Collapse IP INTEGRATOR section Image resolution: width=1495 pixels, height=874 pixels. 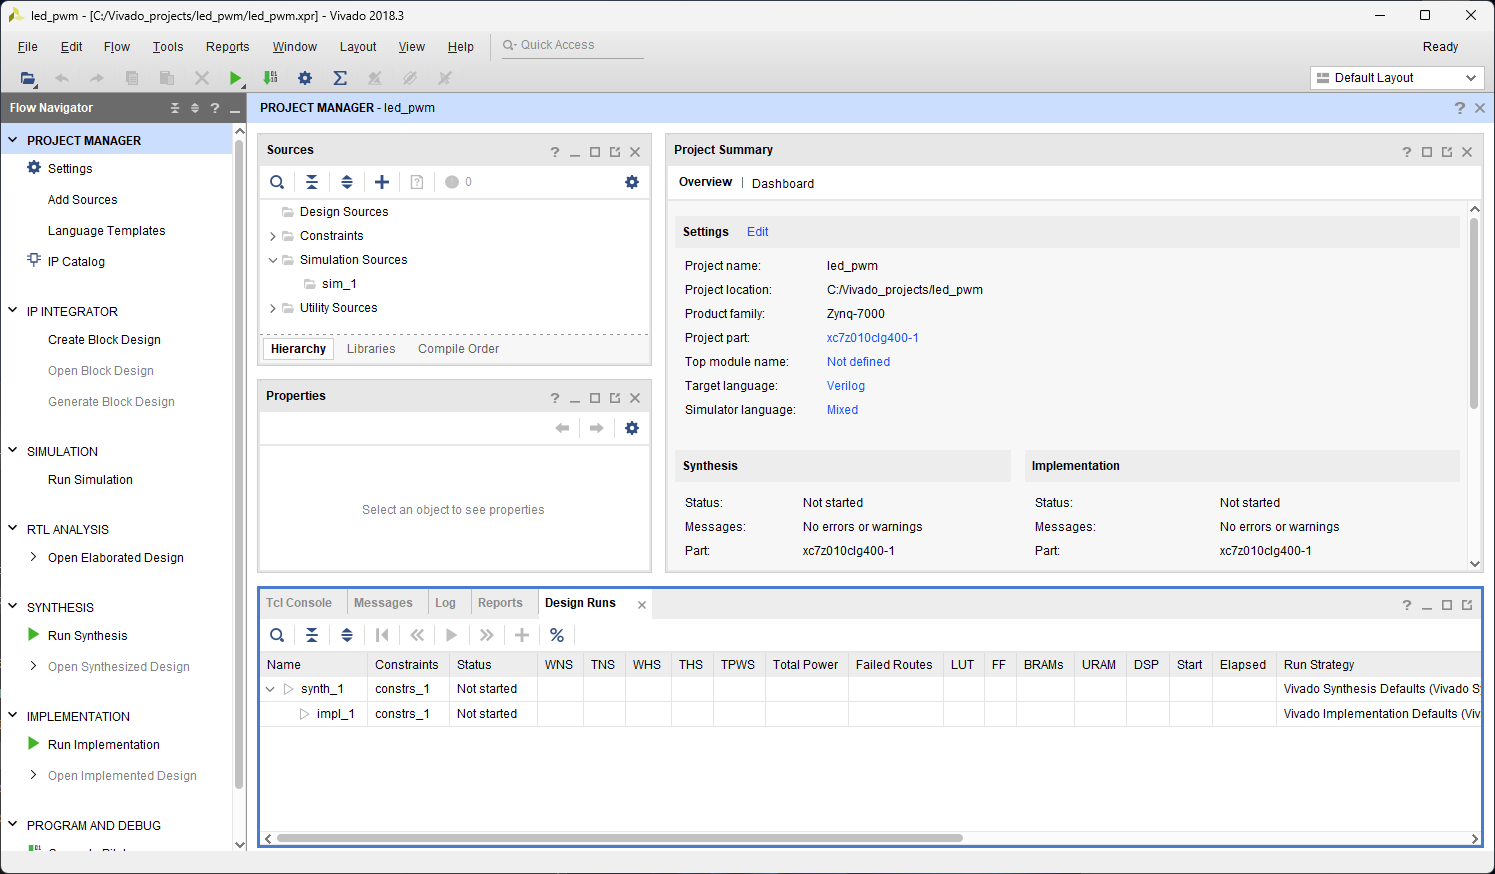tap(13, 311)
